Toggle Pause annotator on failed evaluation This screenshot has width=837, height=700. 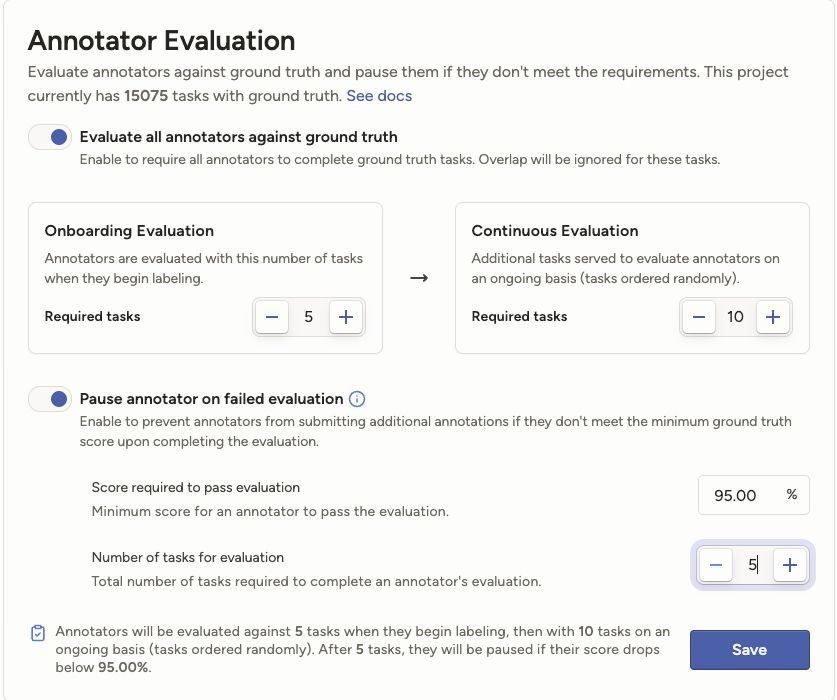tap(50, 399)
